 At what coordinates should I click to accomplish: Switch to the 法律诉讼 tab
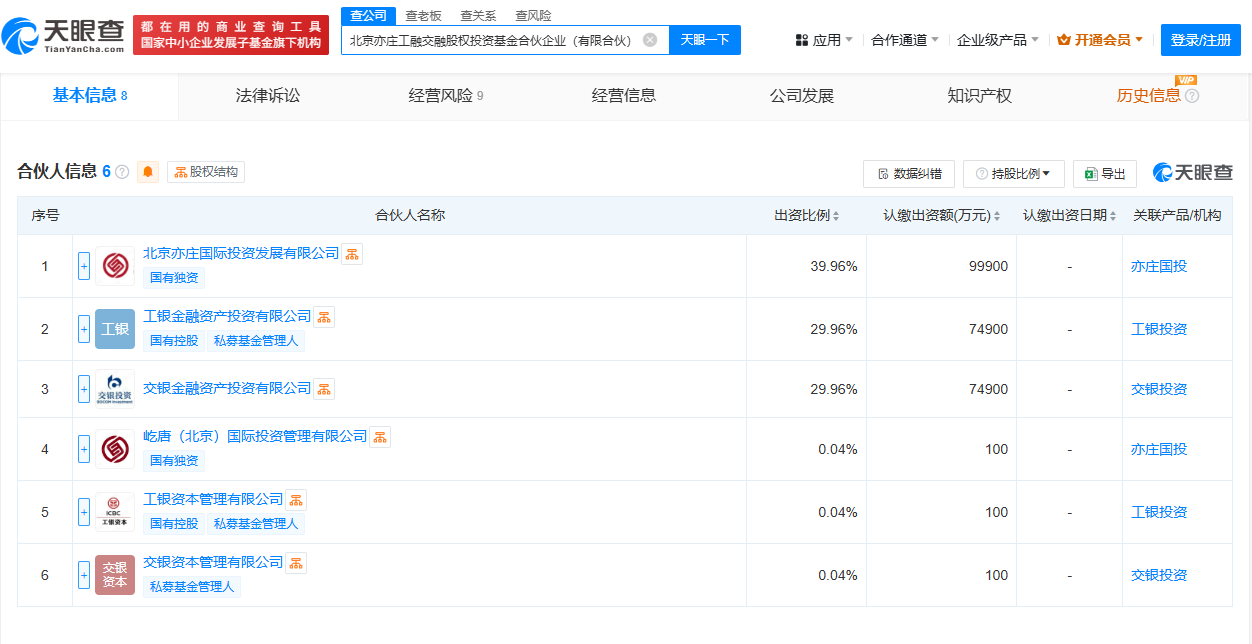point(268,96)
